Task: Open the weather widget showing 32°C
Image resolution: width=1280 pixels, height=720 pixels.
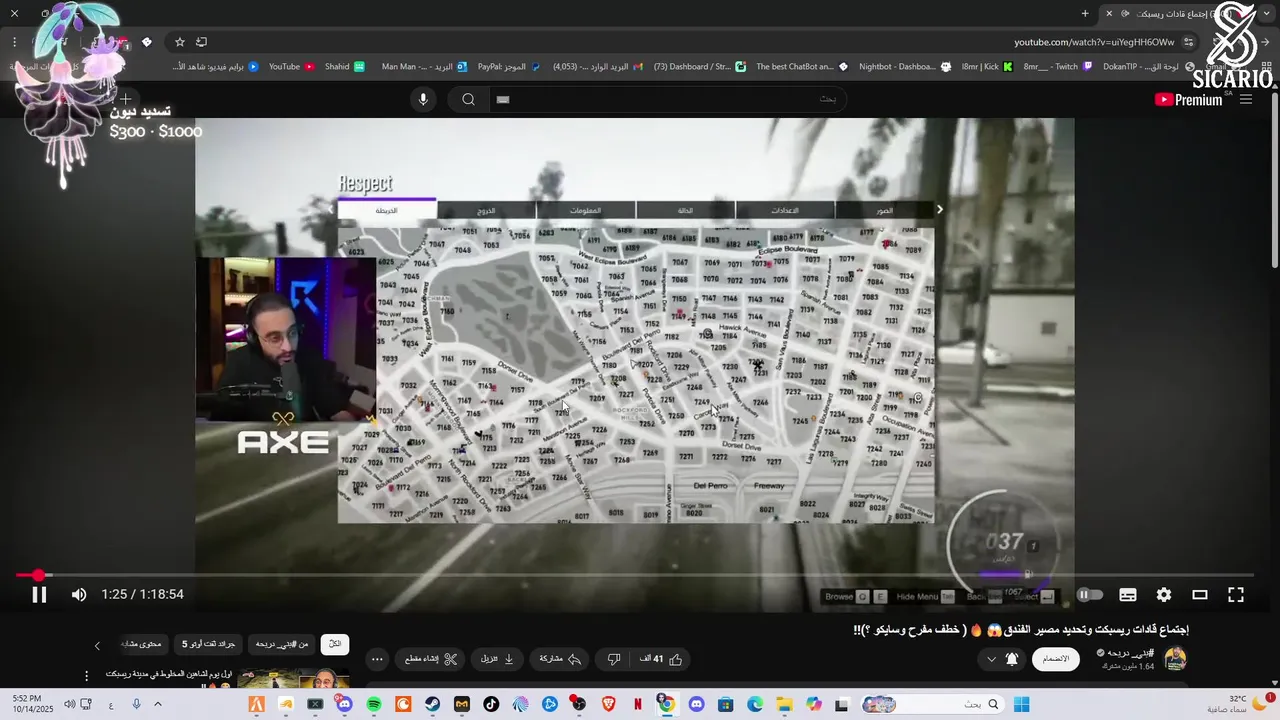Action: 1240,704
